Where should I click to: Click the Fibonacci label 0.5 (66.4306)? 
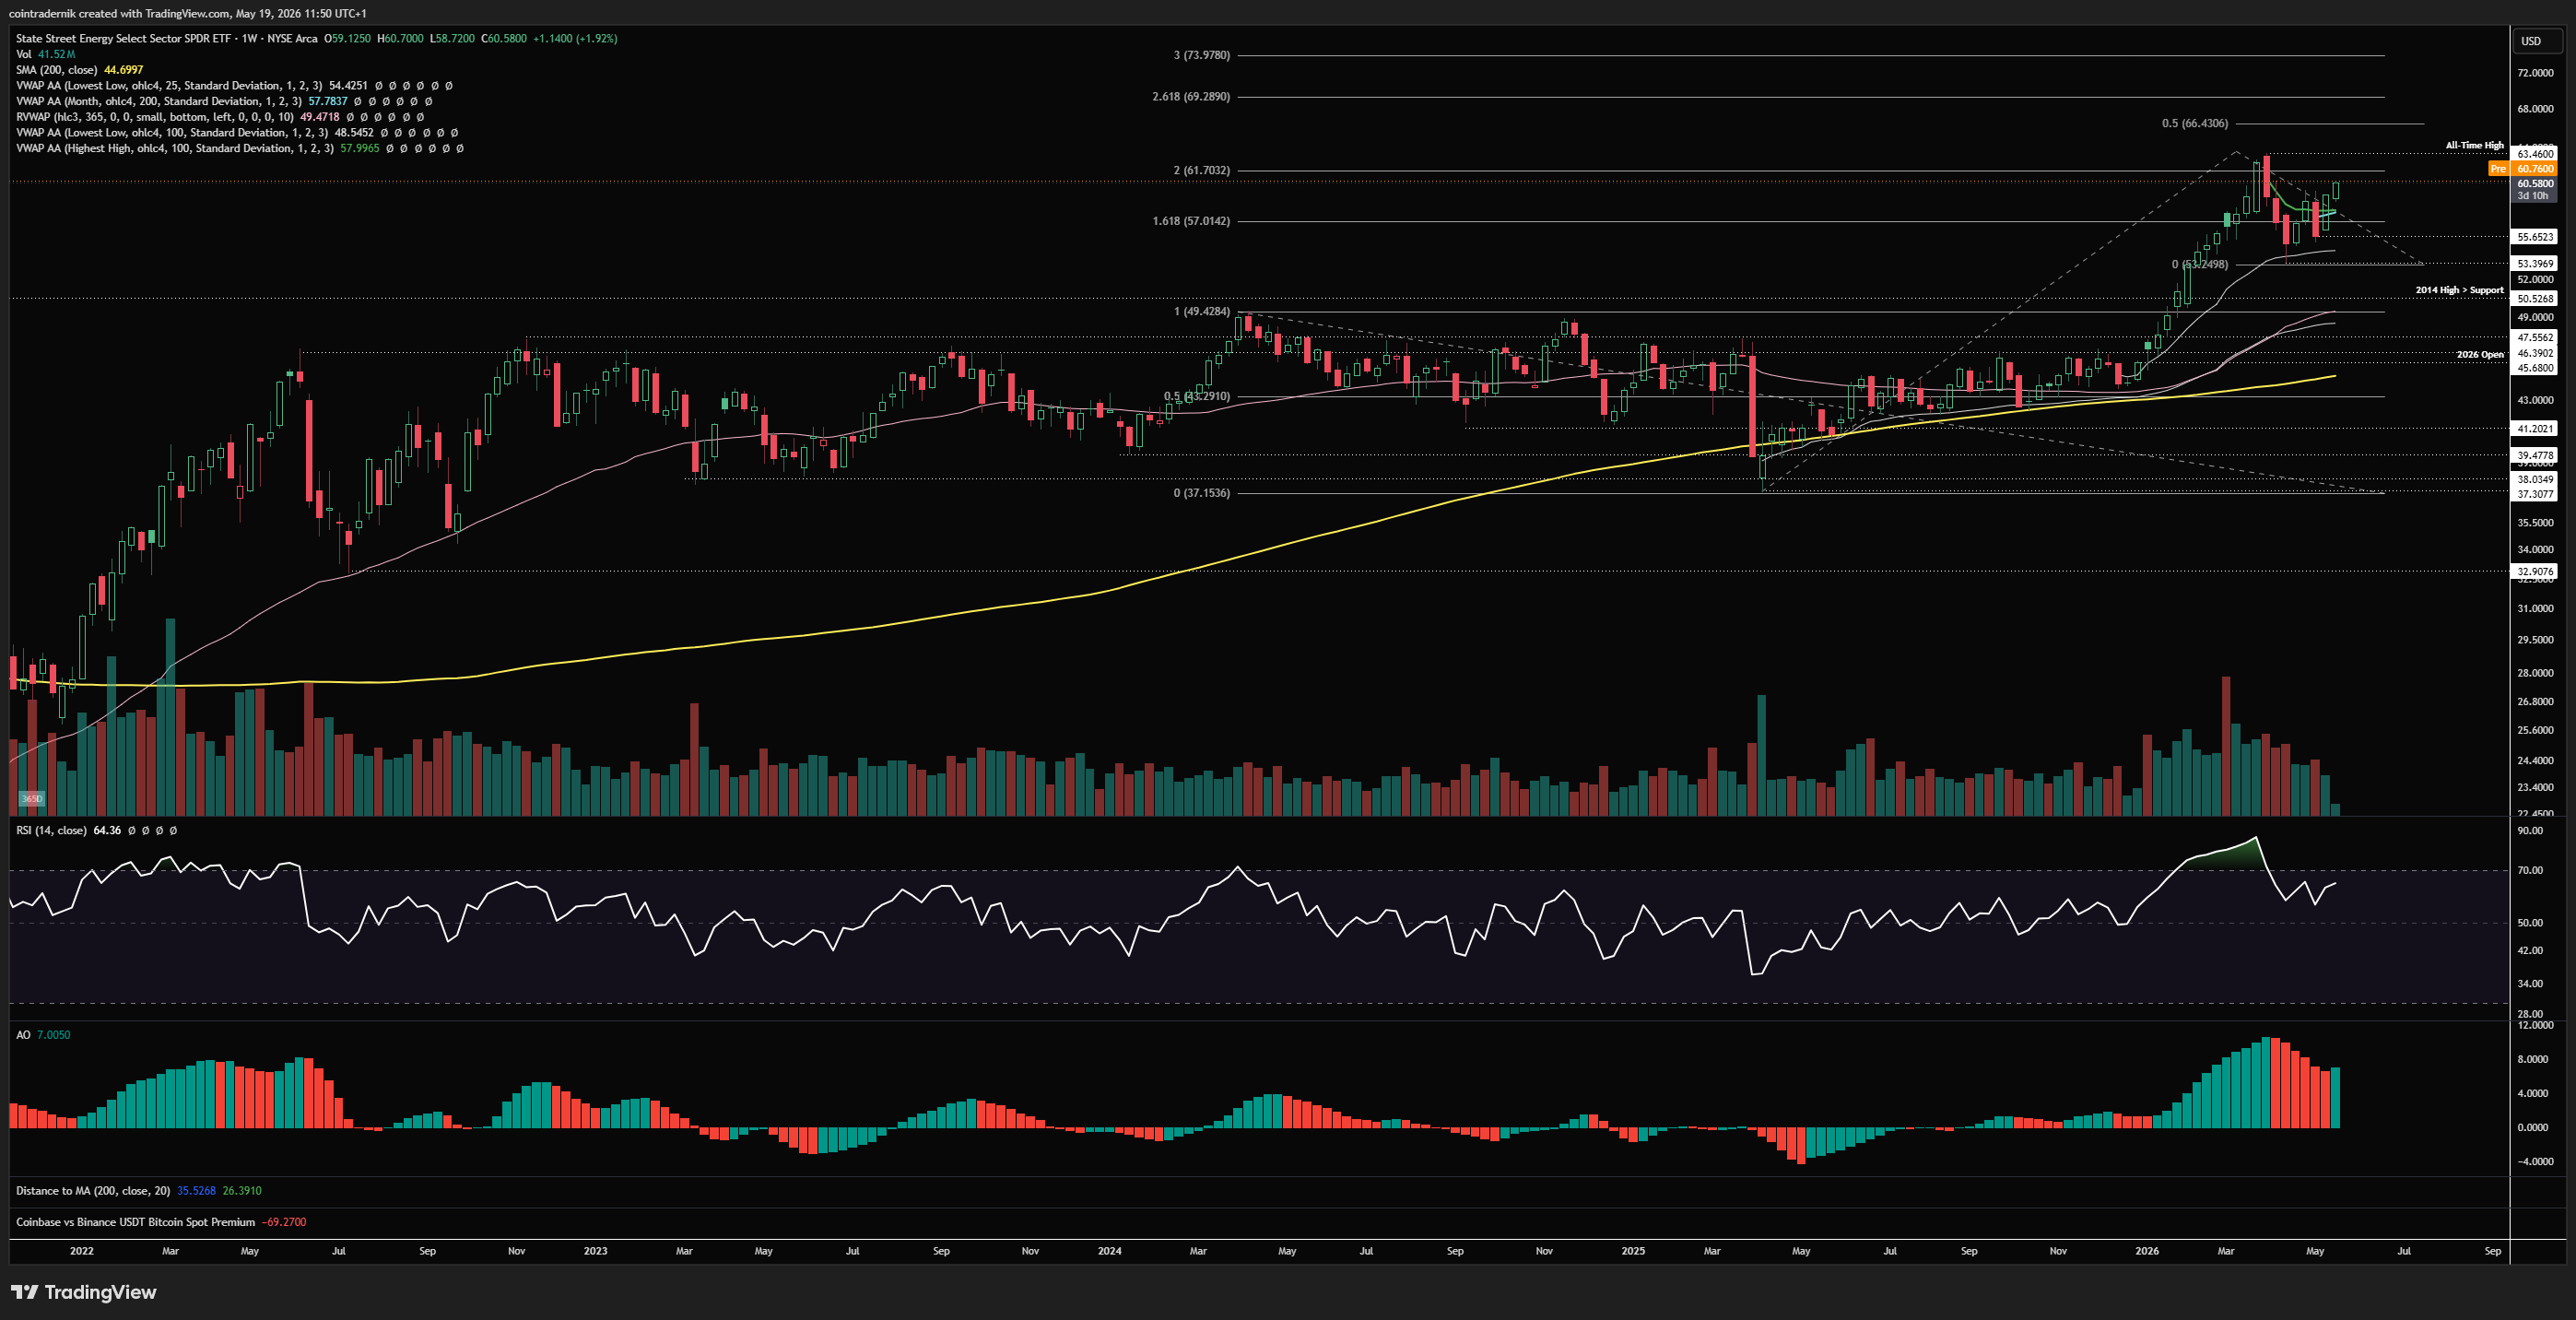[x=2195, y=124]
